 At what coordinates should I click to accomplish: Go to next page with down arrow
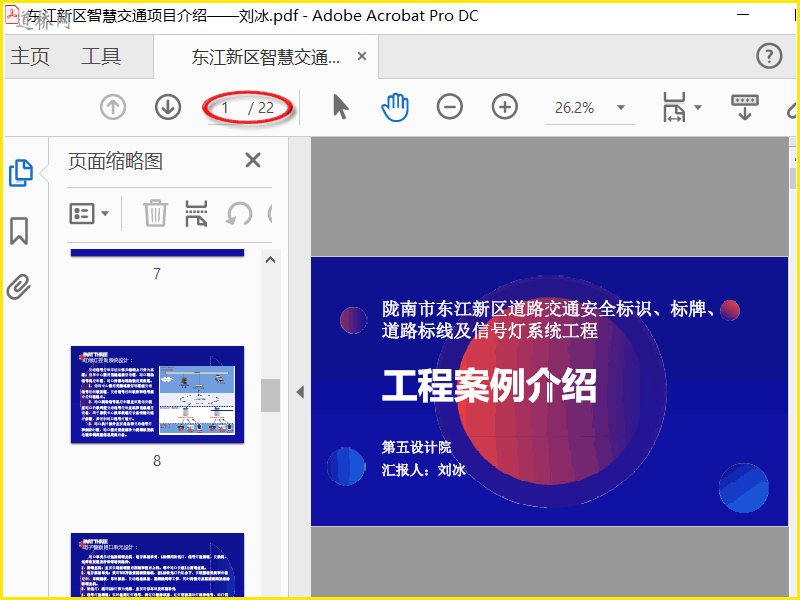coord(168,108)
